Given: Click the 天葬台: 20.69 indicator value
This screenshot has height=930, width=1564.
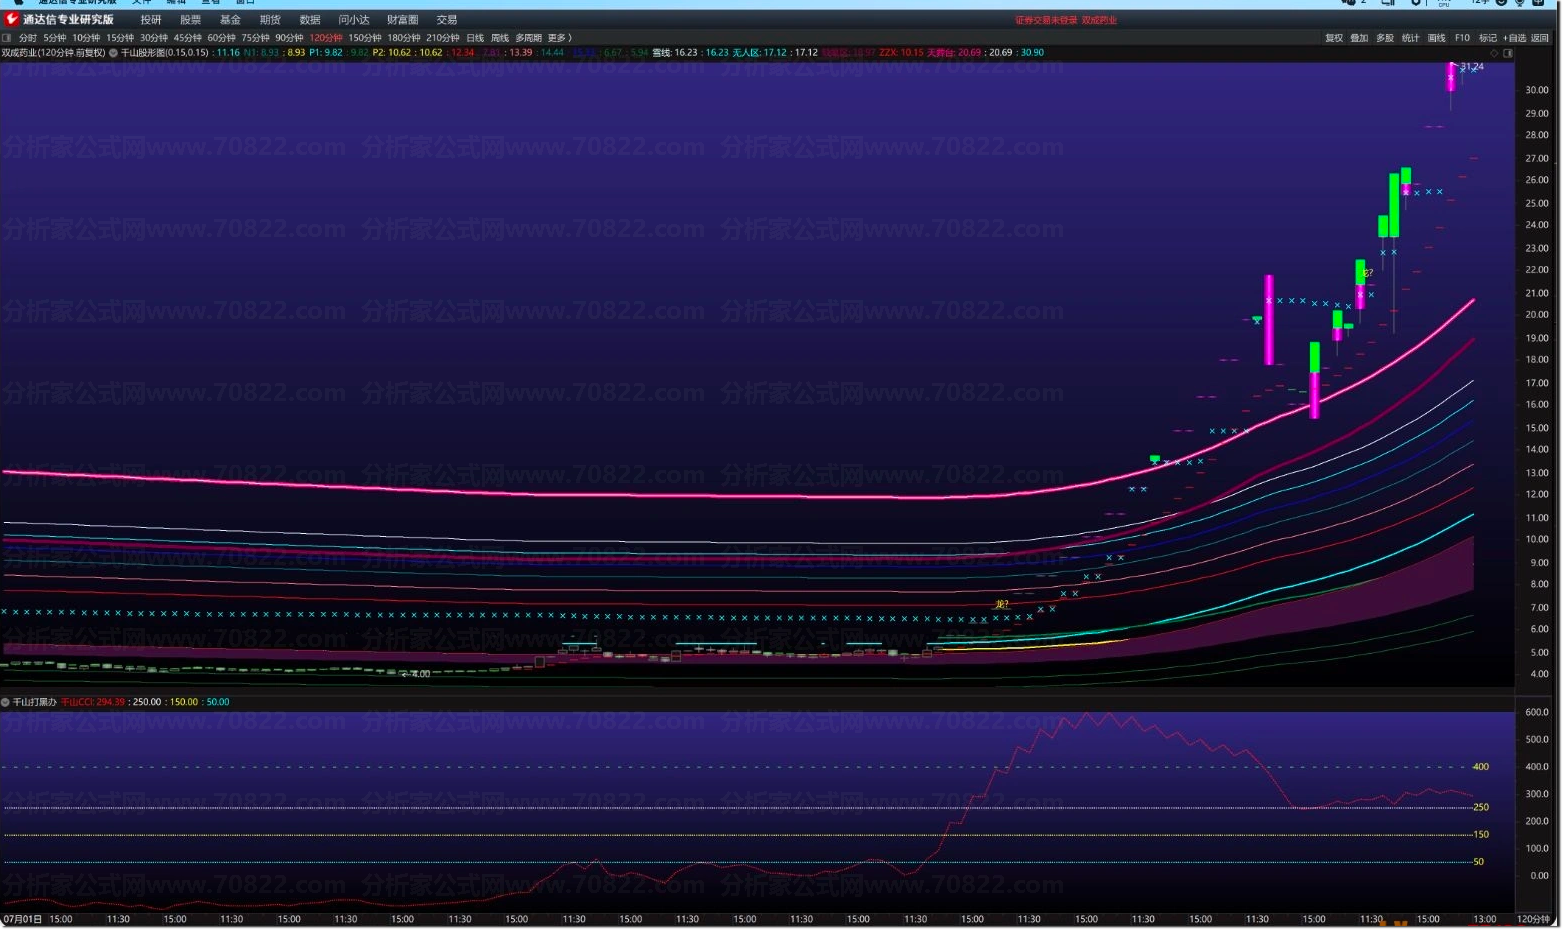Looking at the screenshot, I should [954, 53].
